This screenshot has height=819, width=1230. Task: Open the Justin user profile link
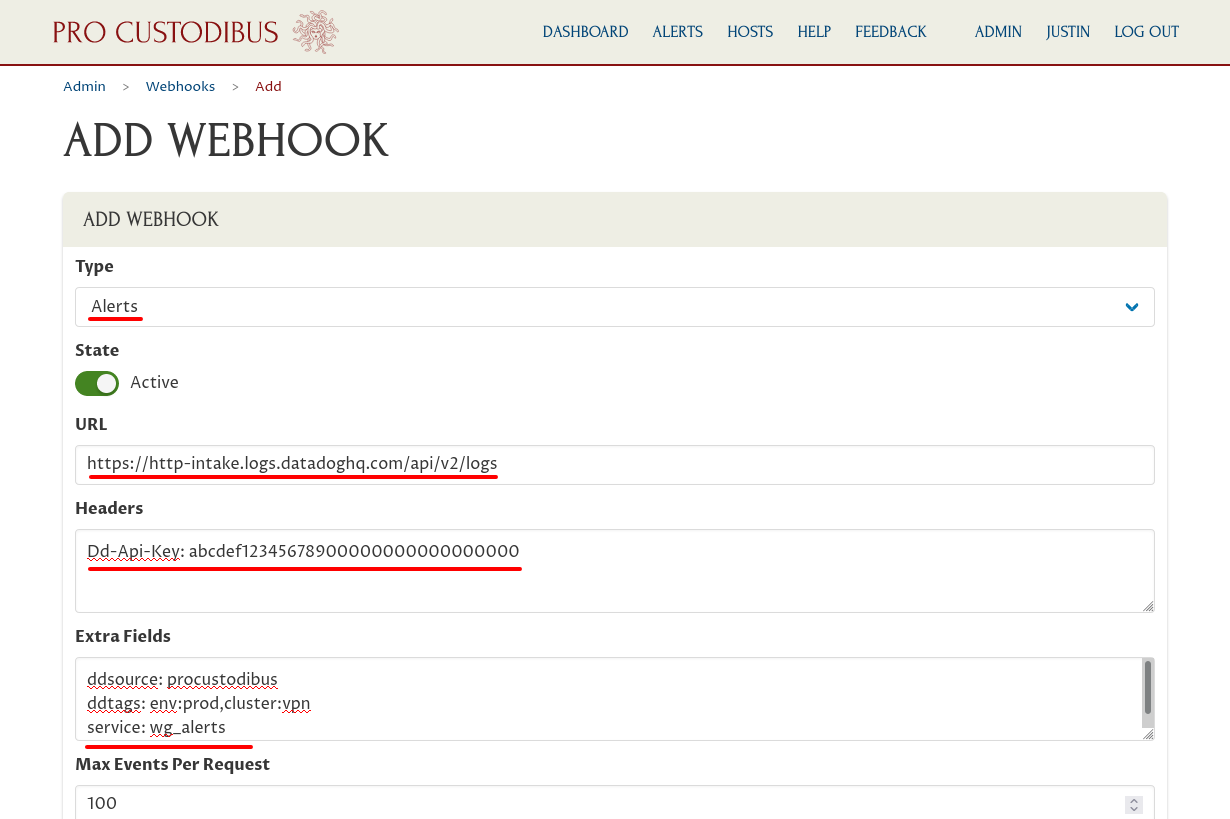1068,32
